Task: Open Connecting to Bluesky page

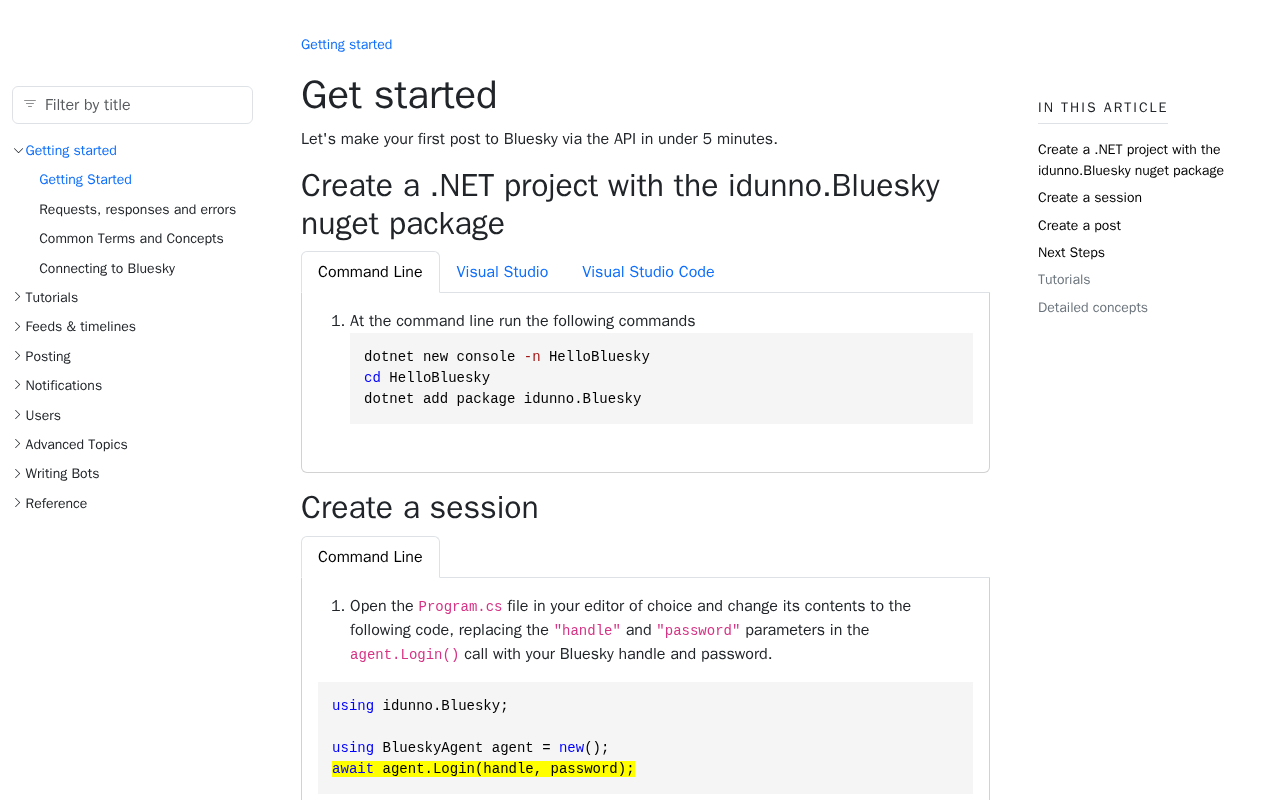Action: 107,269
